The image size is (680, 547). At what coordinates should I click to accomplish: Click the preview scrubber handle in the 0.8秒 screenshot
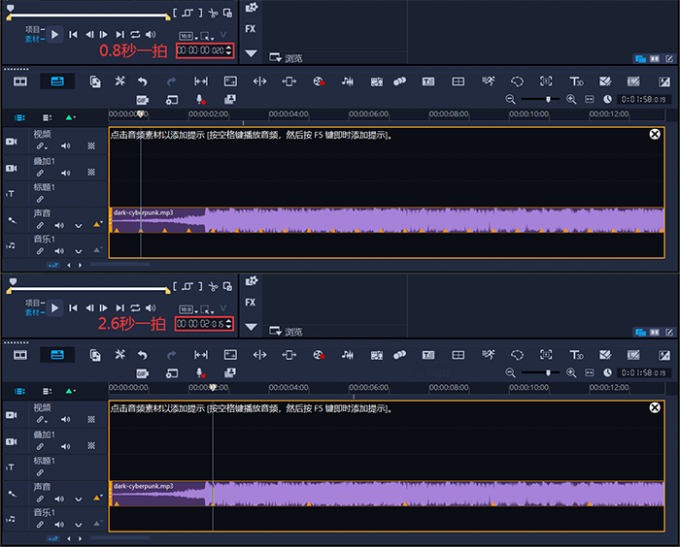pos(10,8)
